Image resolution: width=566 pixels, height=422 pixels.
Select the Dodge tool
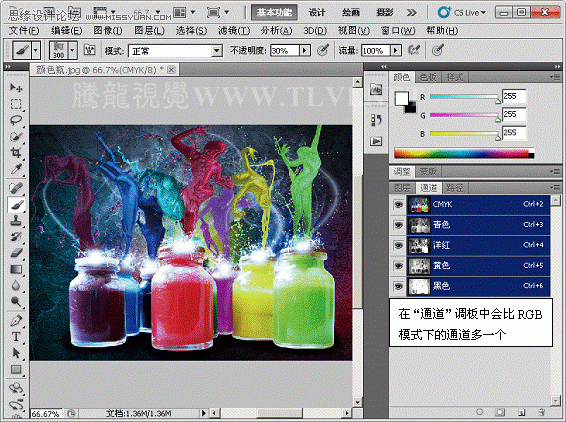[16, 301]
